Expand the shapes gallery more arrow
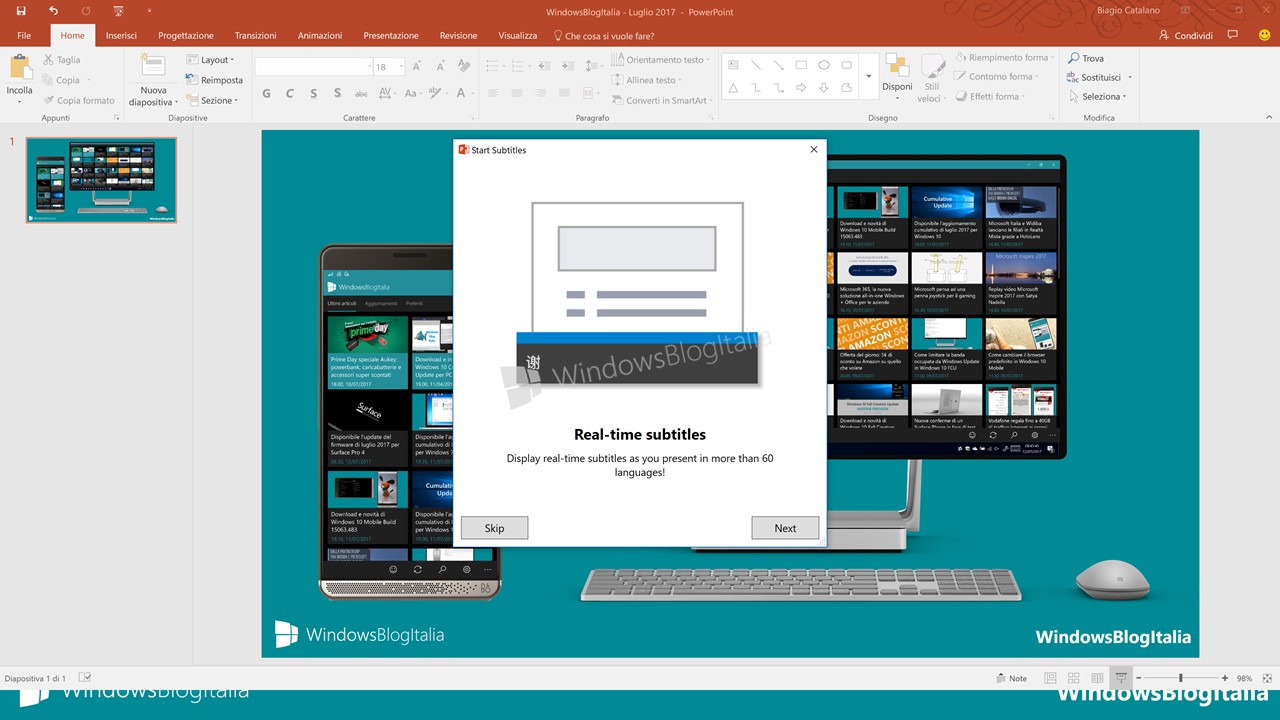 (x=868, y=77)
